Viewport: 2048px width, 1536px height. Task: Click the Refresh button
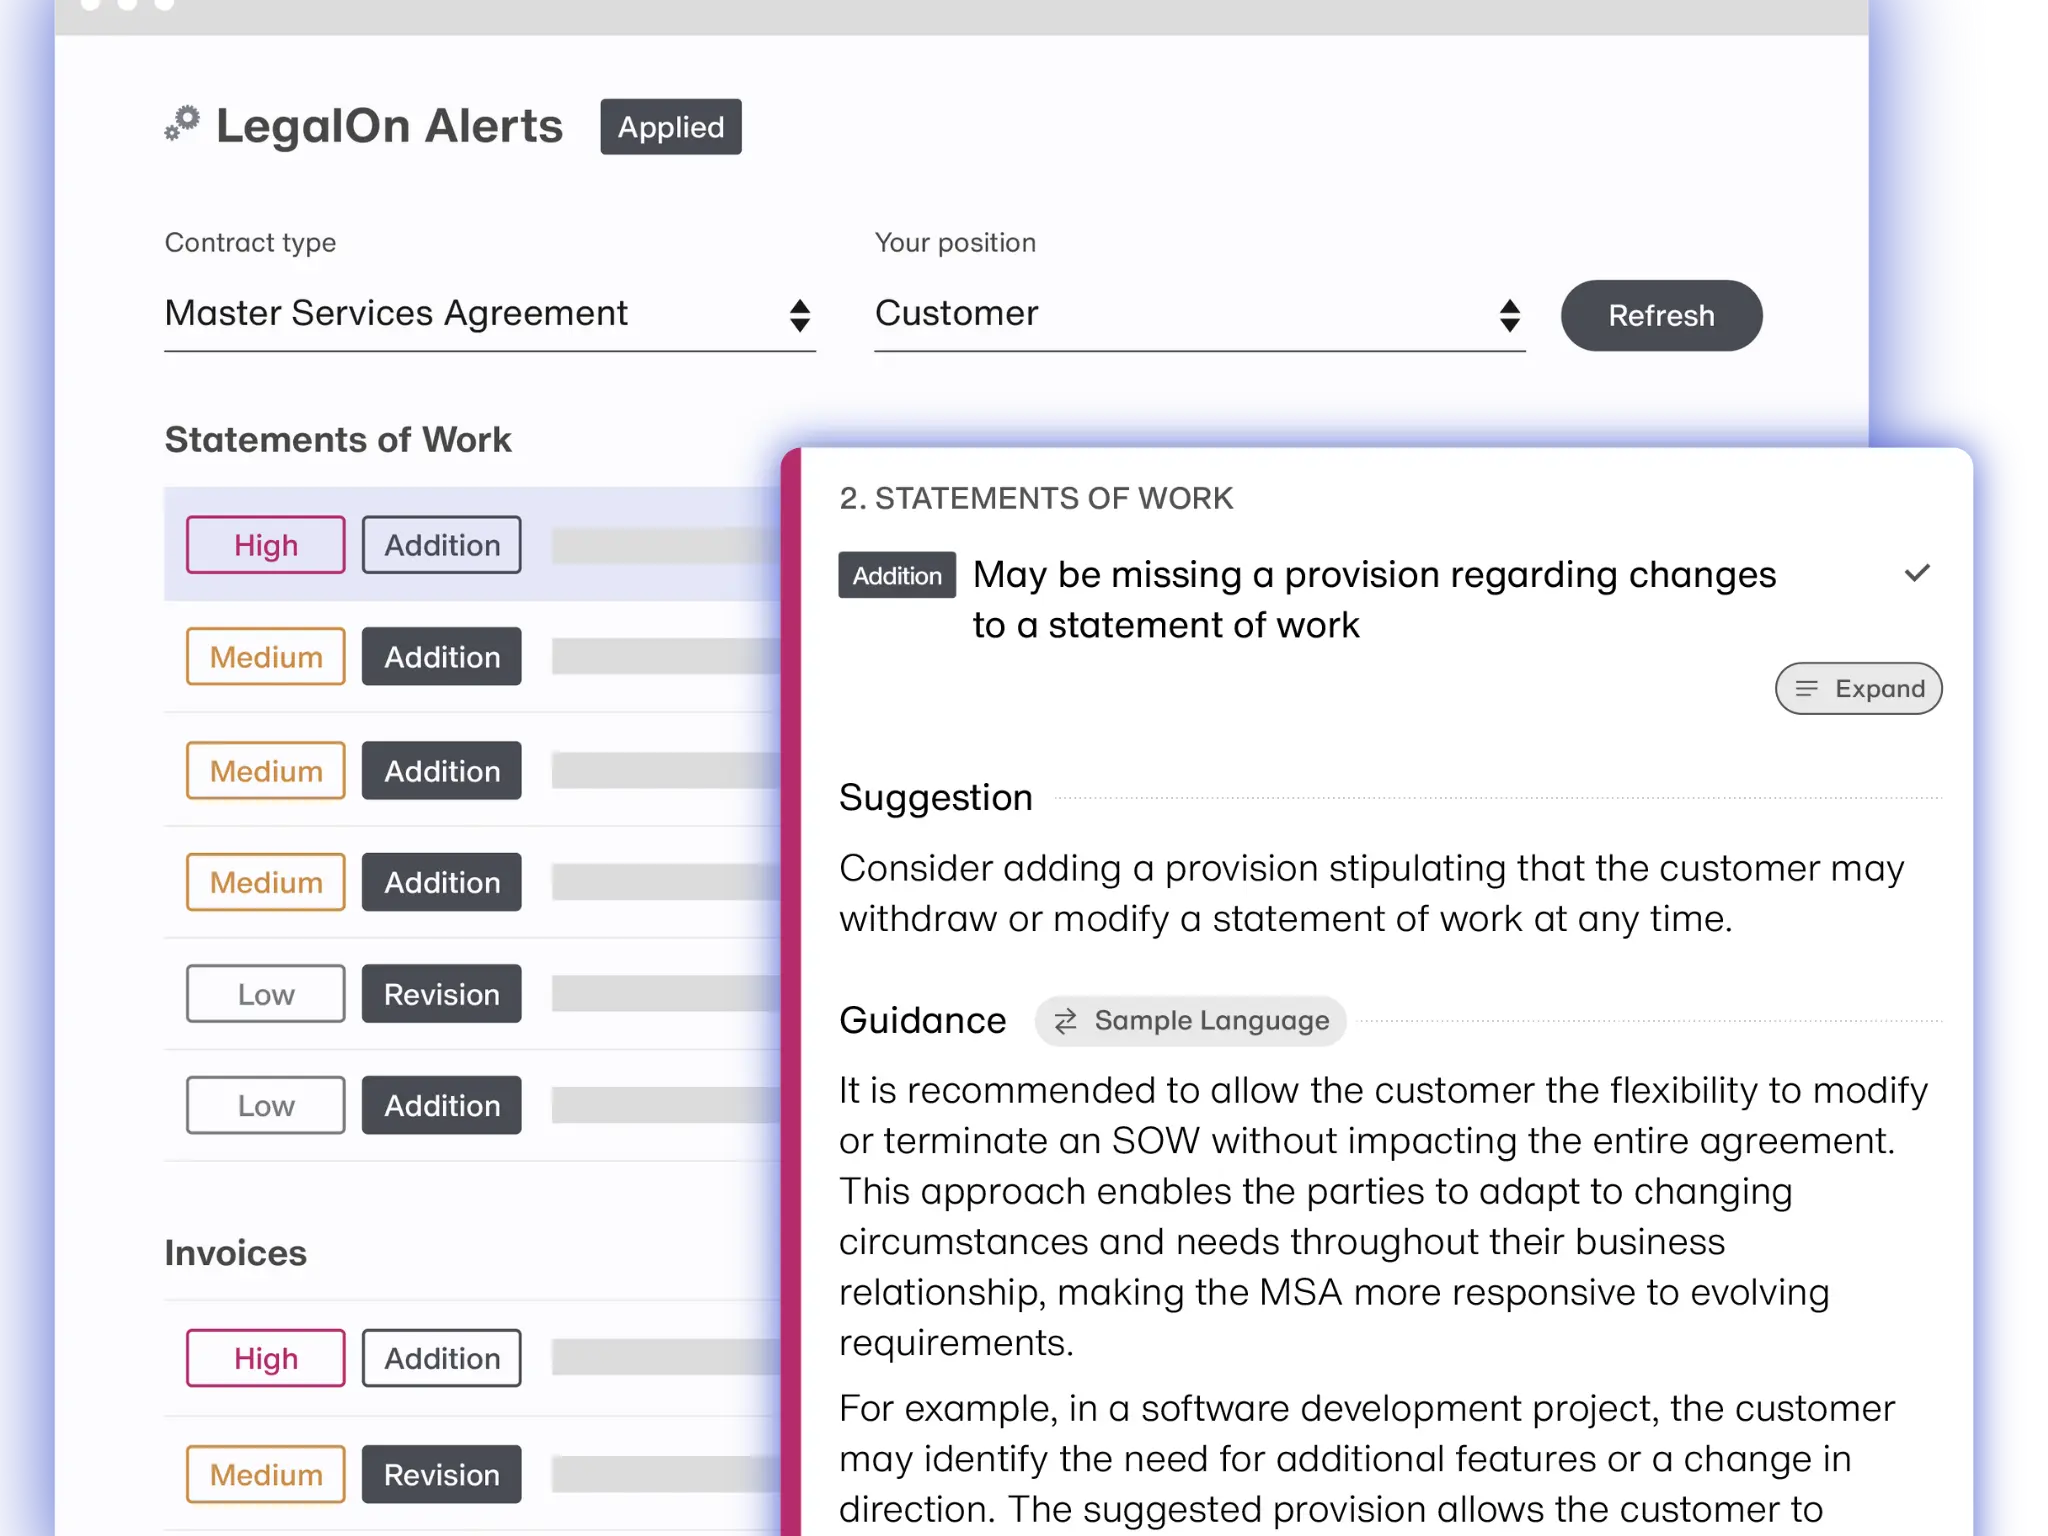coord(1661,315)
